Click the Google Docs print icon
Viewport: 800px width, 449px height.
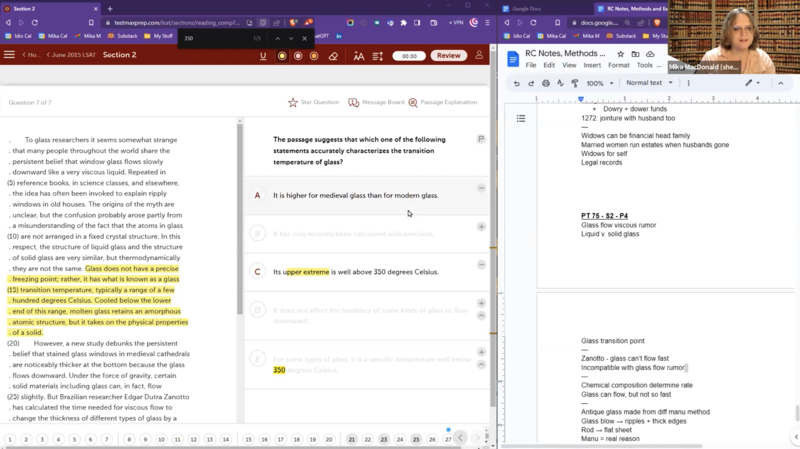click(546, 83)
